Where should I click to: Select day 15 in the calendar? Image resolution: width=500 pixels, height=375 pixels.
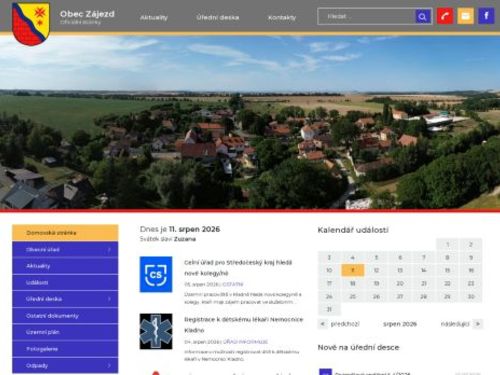pyautogui.click(x=447, y=270)
